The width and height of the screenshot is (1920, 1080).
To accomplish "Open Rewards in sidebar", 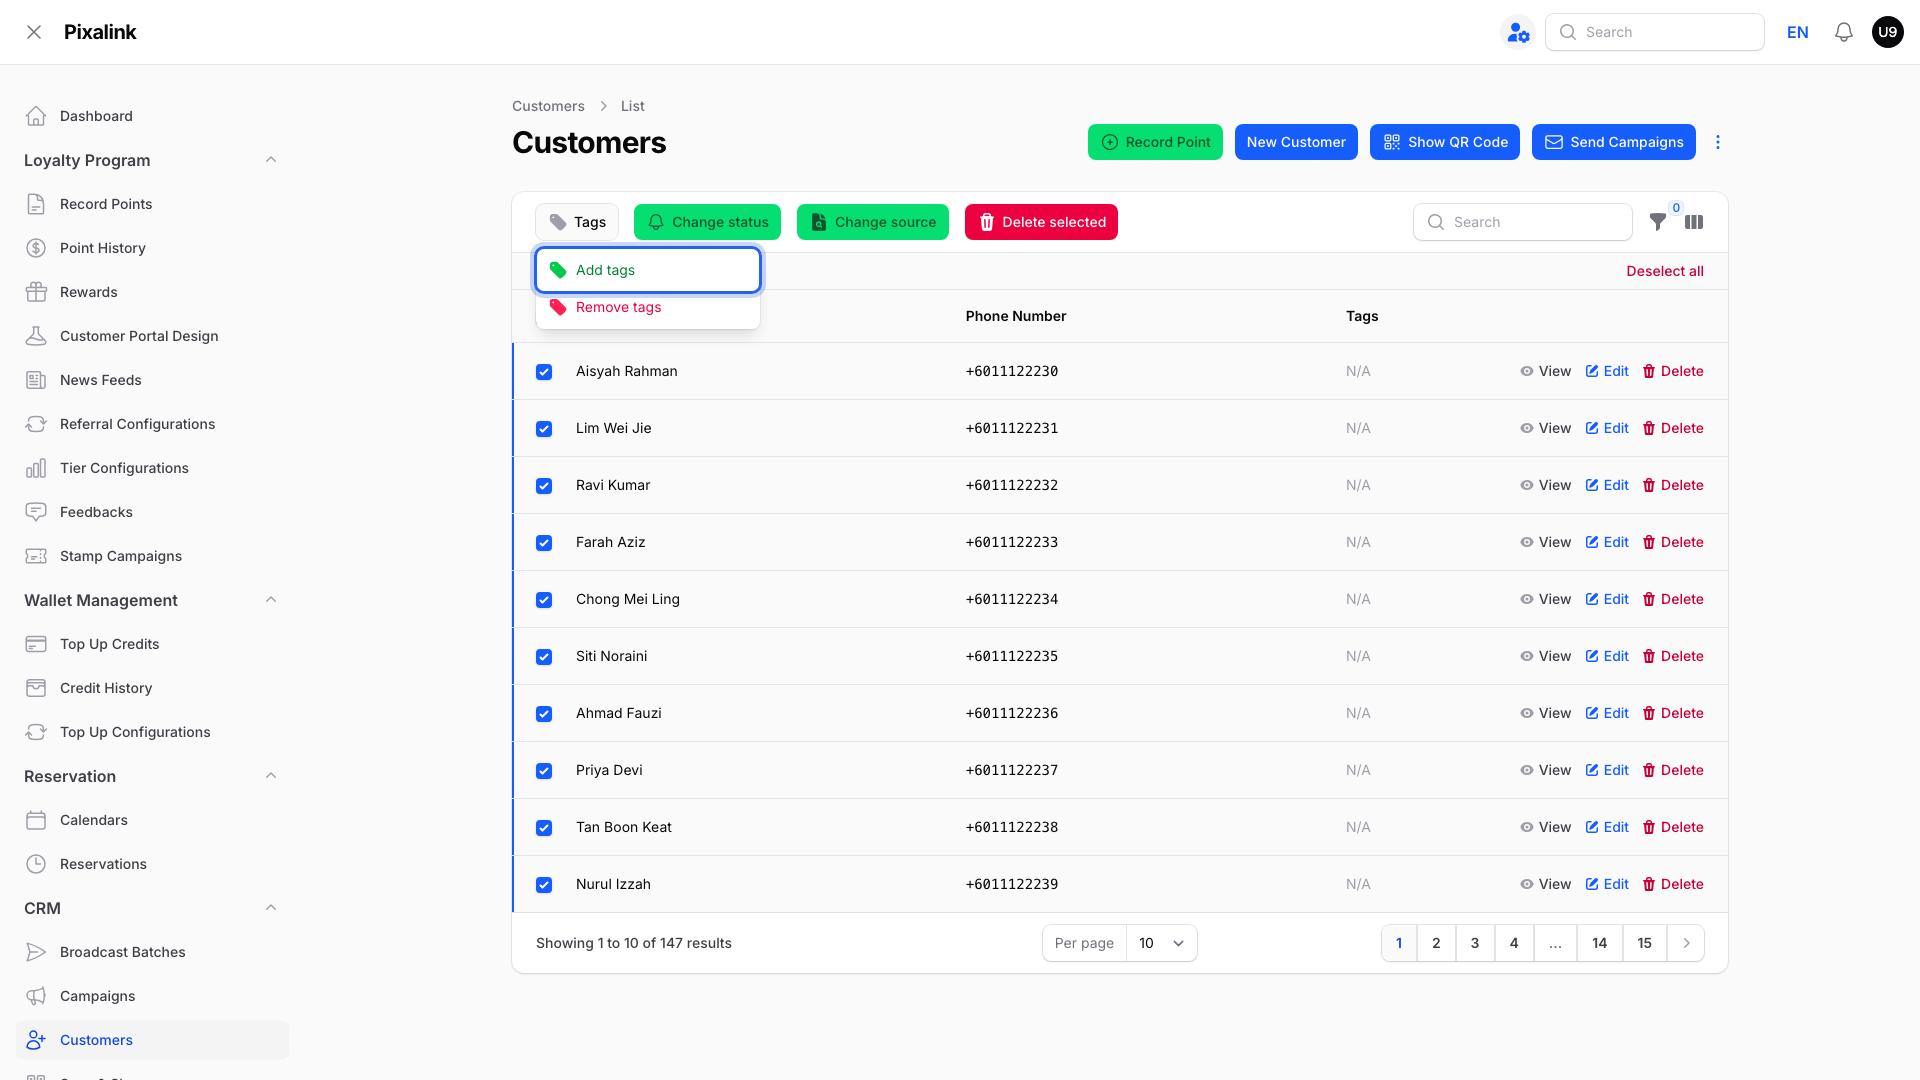I will coord(152,292).
